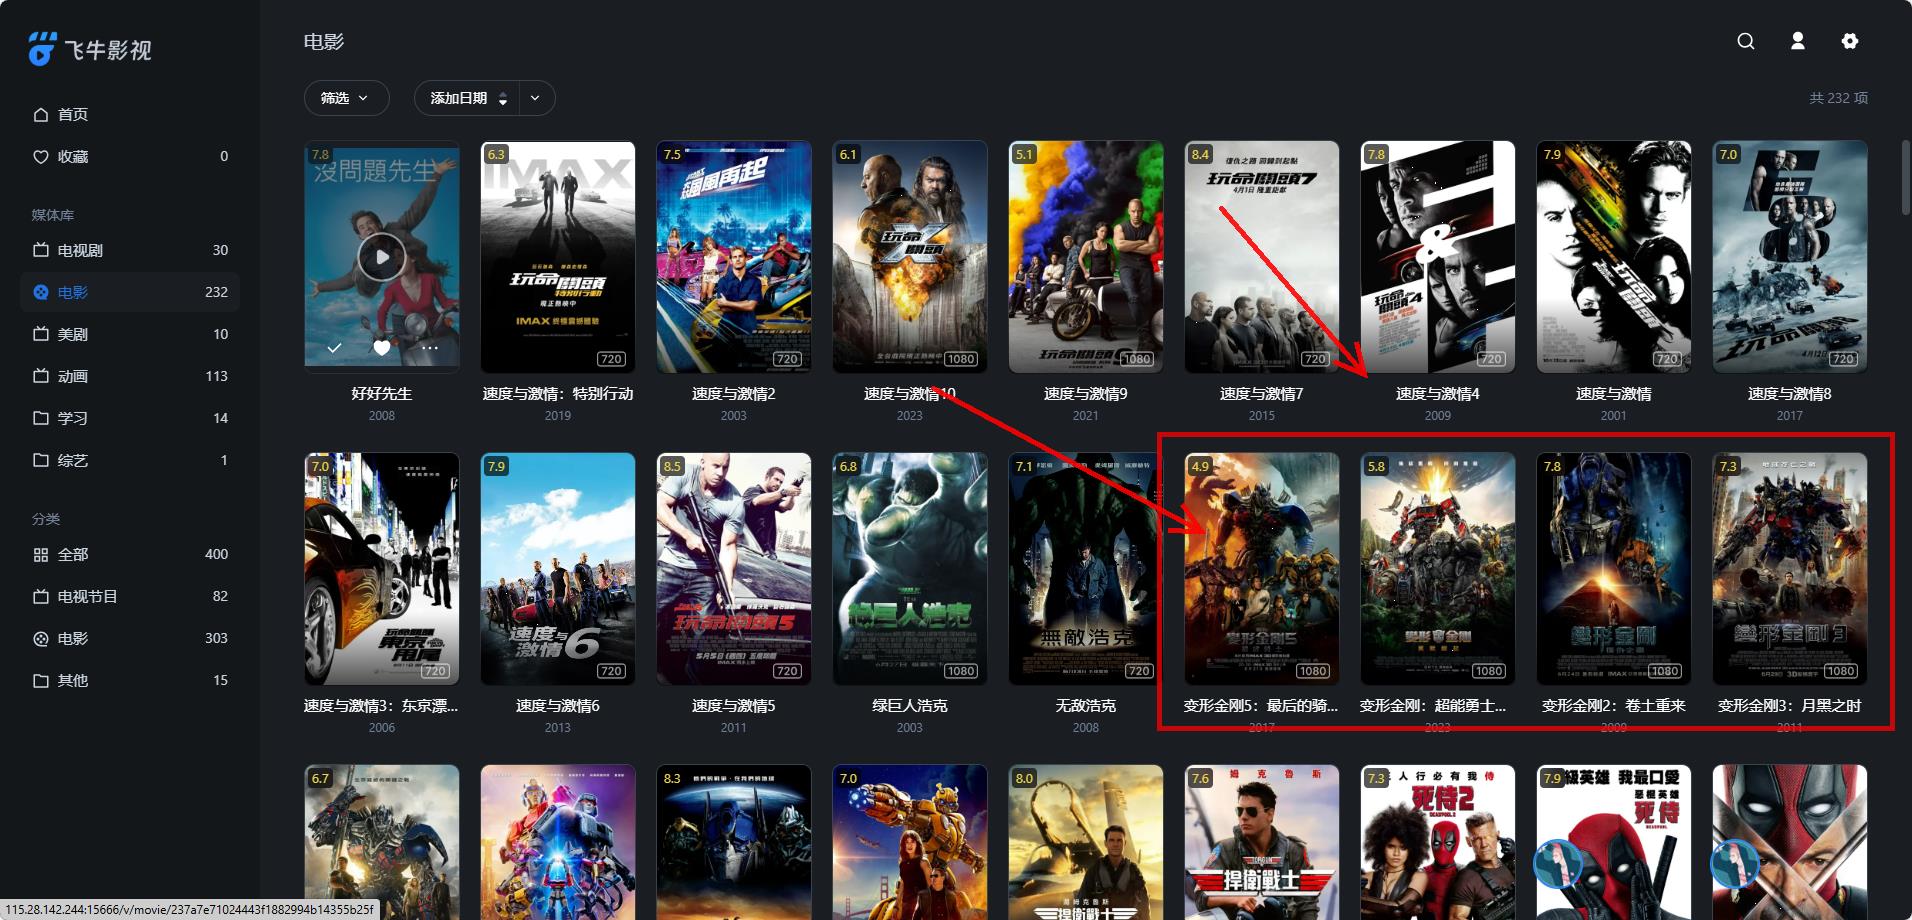This screenshot has height=920, width=1912.
Task: Open the 速度与激情3：东京漂移 poster
Action: point(382,569)
